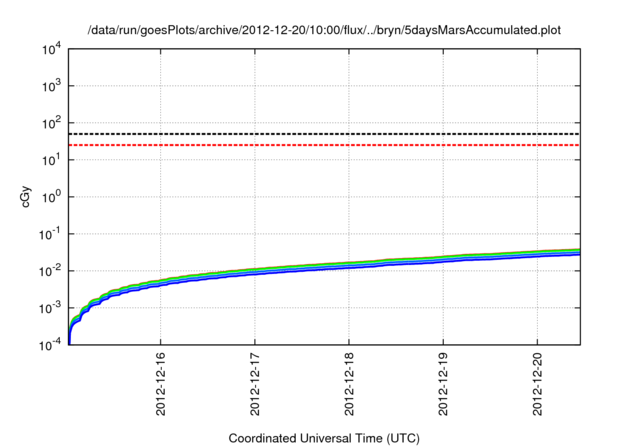Click the cGy axis unit label
640x448 pixels.
click(x=26, y=197)
